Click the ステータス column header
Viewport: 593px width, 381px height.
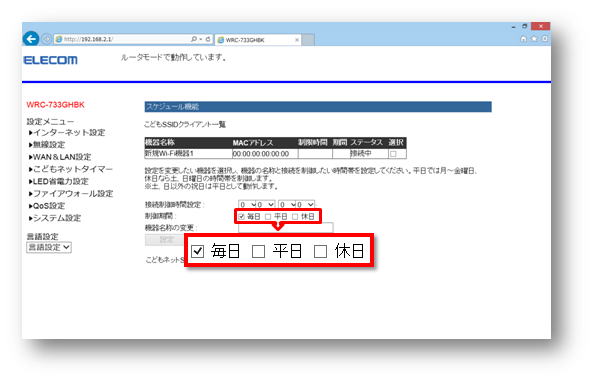(x=366, y=143)
